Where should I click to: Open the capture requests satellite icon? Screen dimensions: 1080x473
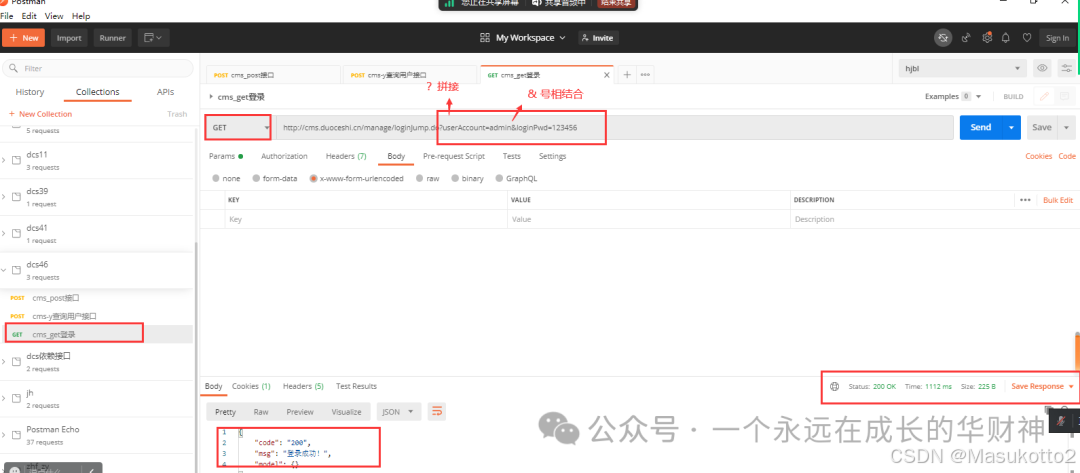[966, 38]
